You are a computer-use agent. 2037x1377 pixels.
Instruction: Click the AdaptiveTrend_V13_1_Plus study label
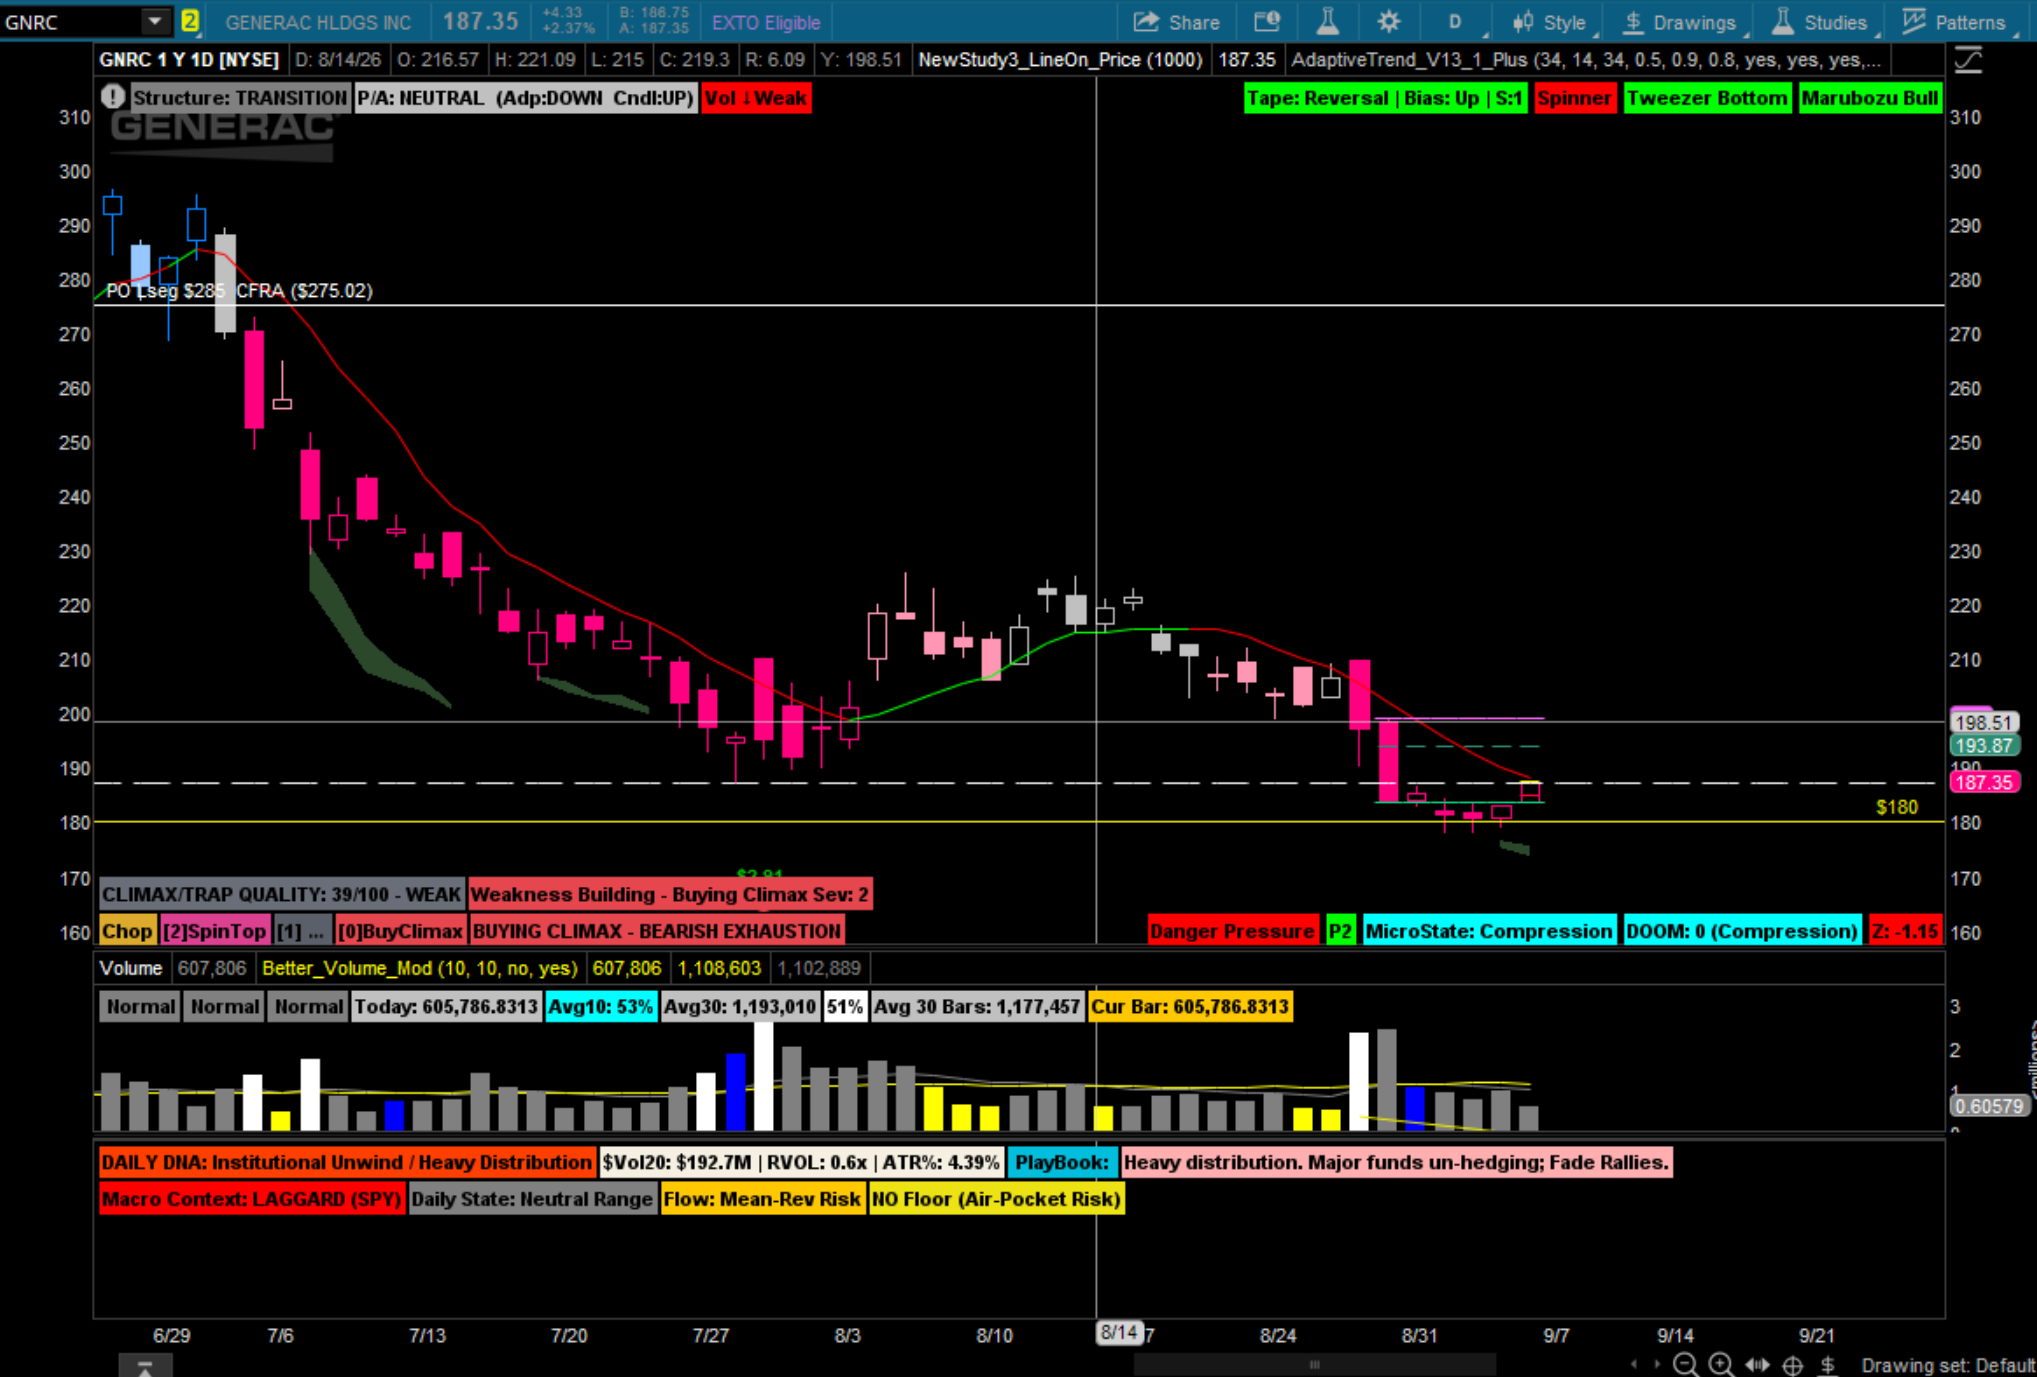[1585, 60]
